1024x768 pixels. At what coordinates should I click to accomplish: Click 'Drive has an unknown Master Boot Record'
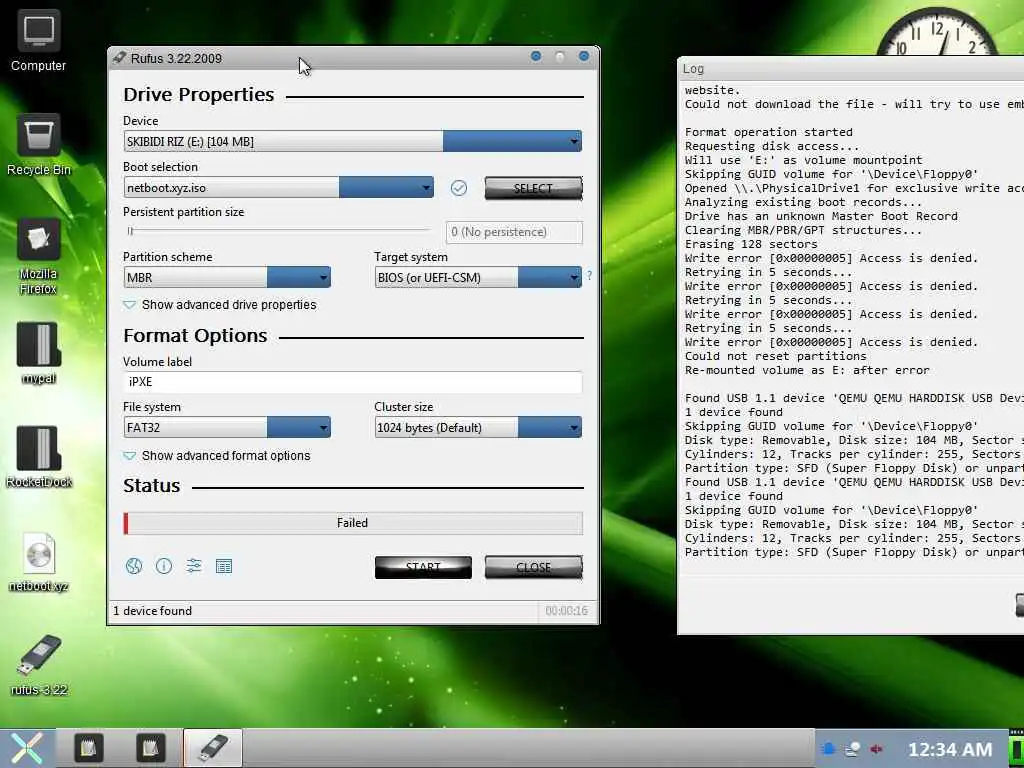click(x=821, y=216)
